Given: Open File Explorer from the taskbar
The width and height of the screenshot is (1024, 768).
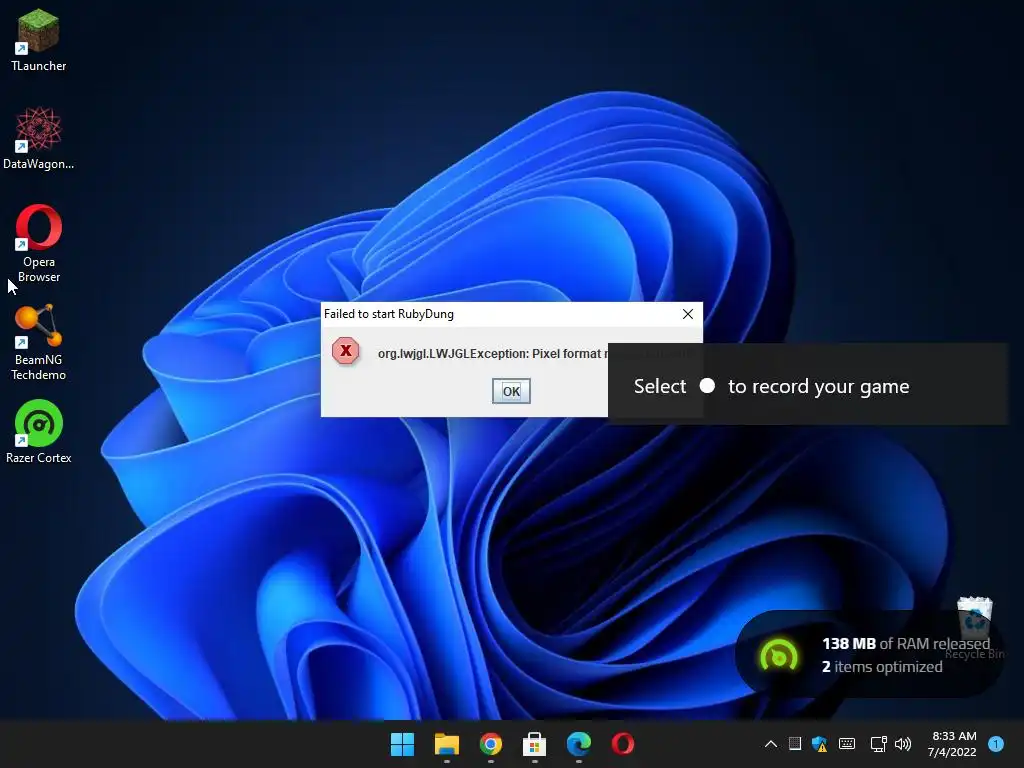Looking at the screenshot, I should coord(447,744).
